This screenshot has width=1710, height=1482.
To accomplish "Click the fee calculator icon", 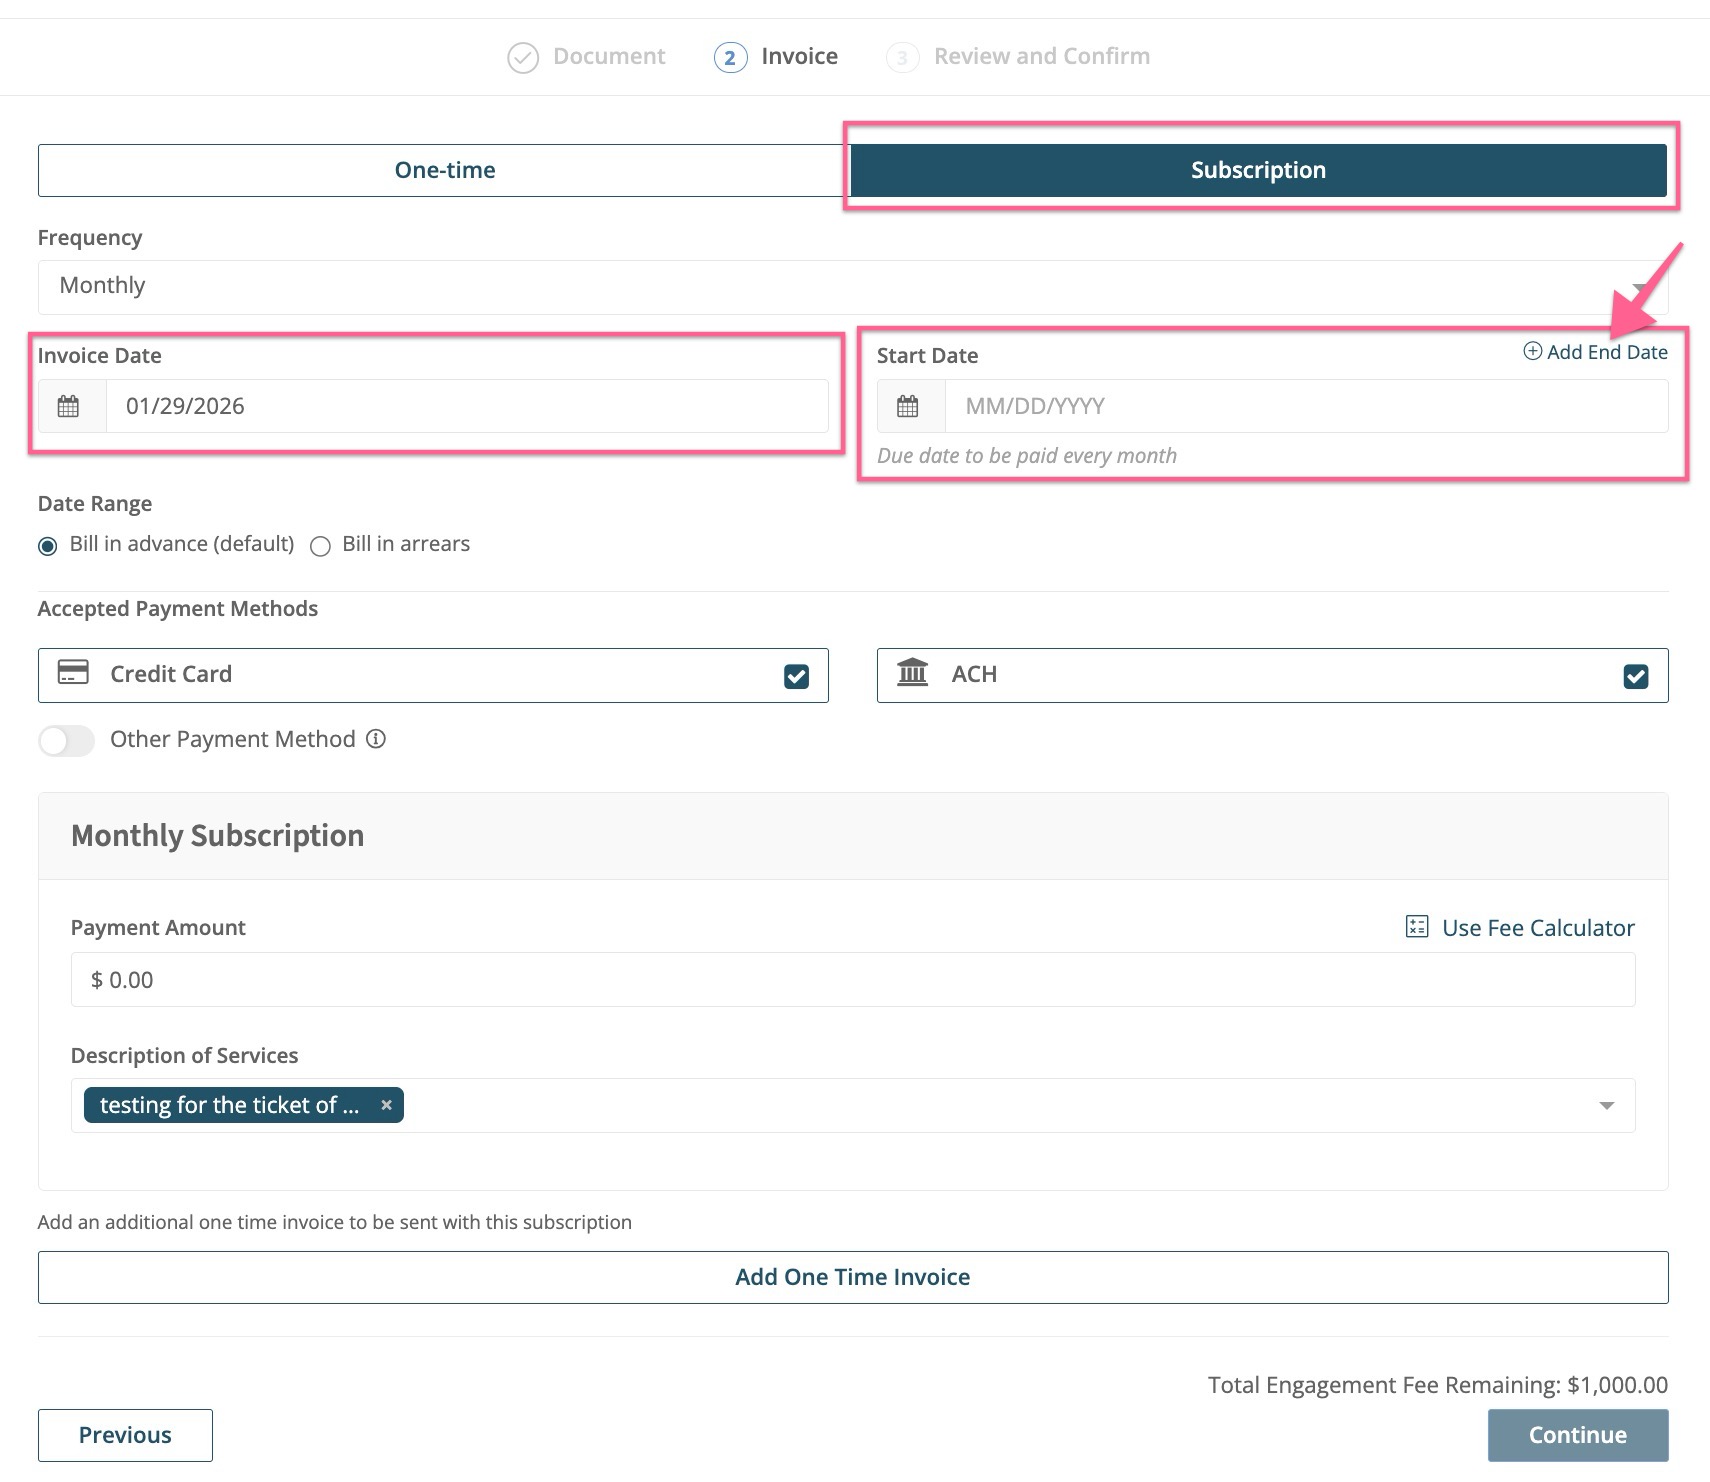I will click(1416, 927).
